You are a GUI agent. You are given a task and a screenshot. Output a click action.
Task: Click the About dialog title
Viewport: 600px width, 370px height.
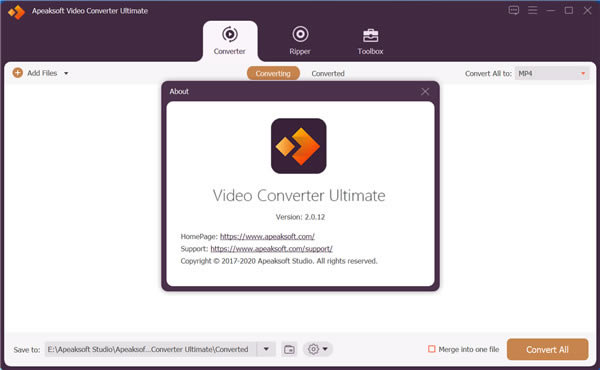[179, 91]
